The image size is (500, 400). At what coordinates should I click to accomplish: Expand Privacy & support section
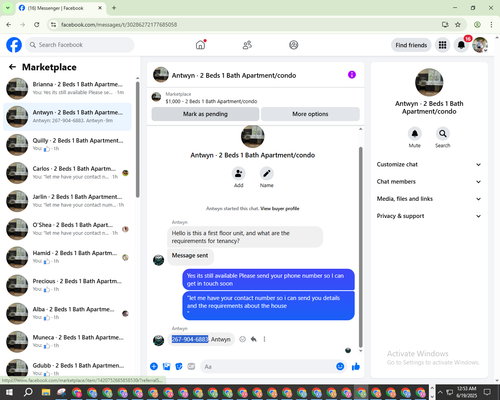[429, 216]
